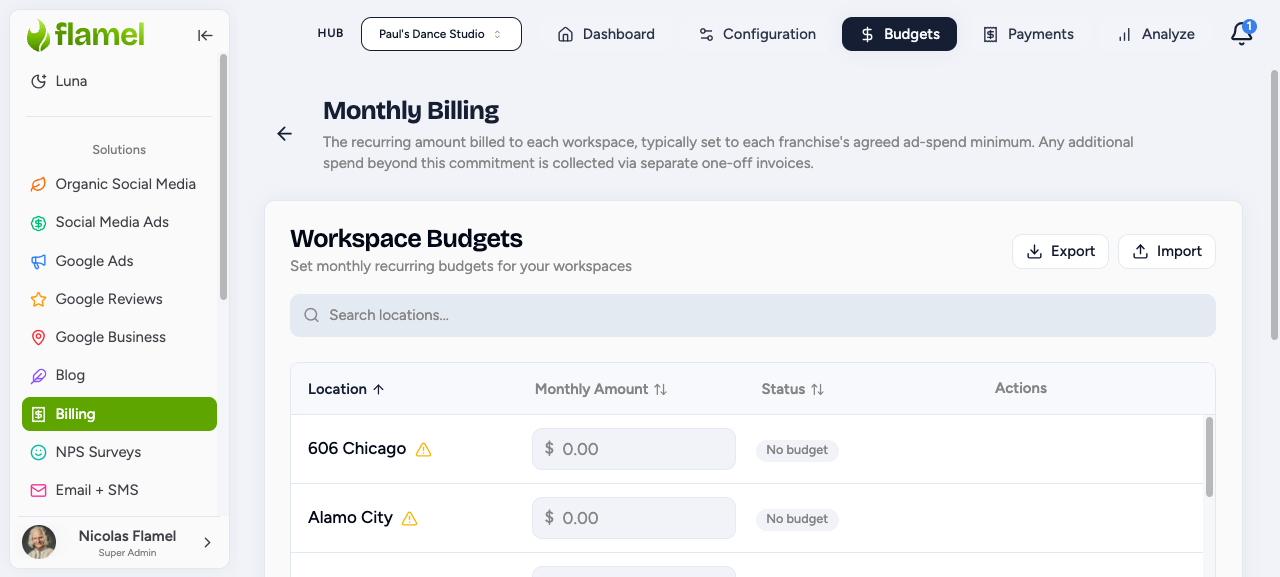The height and width of the screenshot is (577, 1280).
Task: Open Organic Social Media
Action: [119, 184]
